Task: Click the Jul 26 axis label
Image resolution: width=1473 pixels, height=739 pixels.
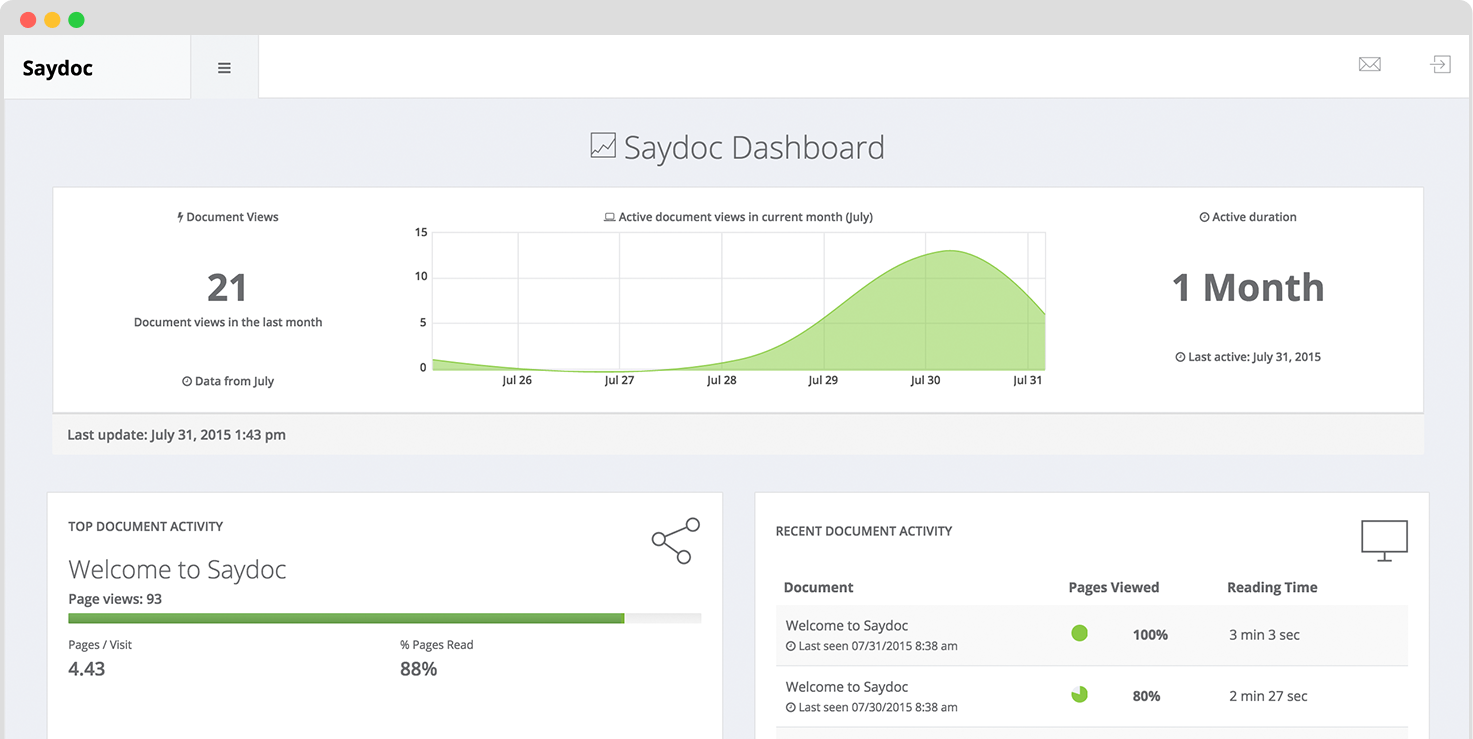Action: pyautogui.click(x=517, y=380)
